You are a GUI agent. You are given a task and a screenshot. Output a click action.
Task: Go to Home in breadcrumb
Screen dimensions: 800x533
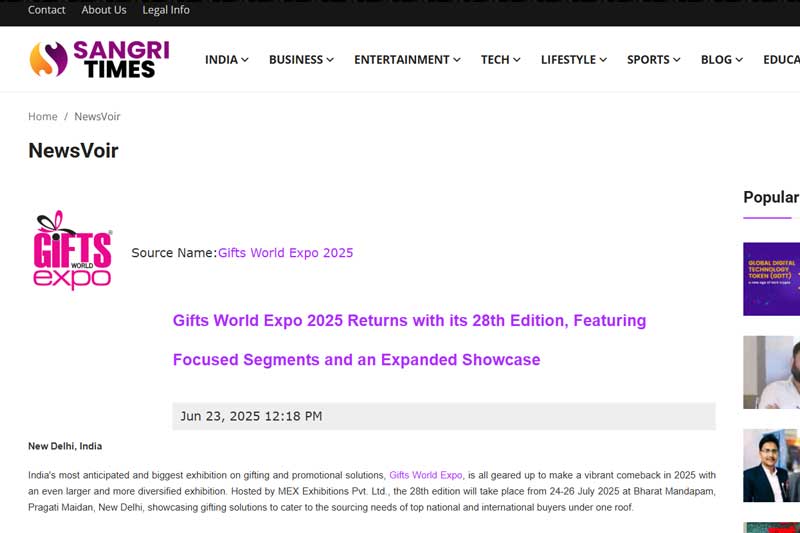pos(43,116)
